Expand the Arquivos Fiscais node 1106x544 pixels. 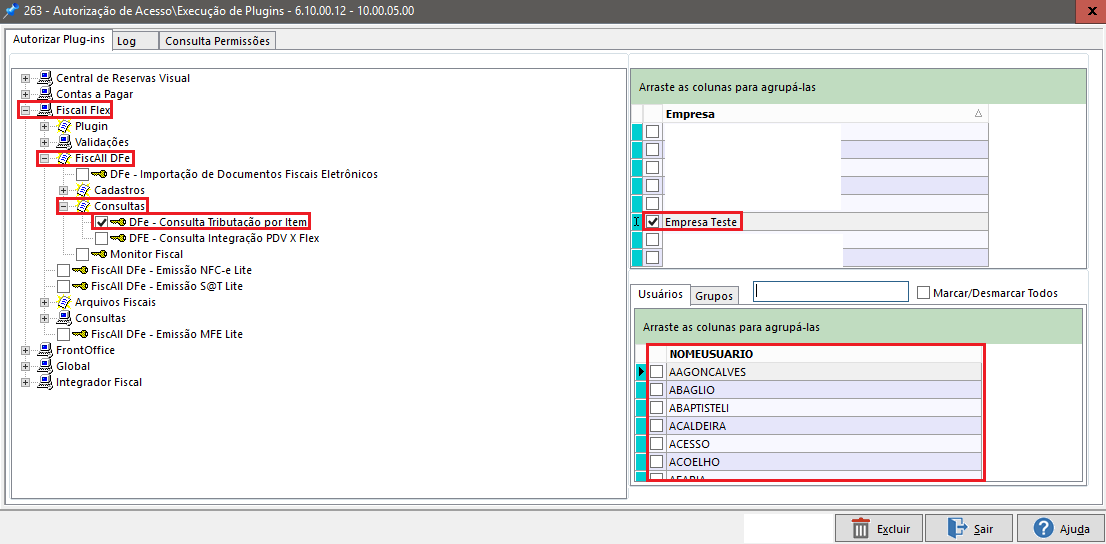coord(45,303)
